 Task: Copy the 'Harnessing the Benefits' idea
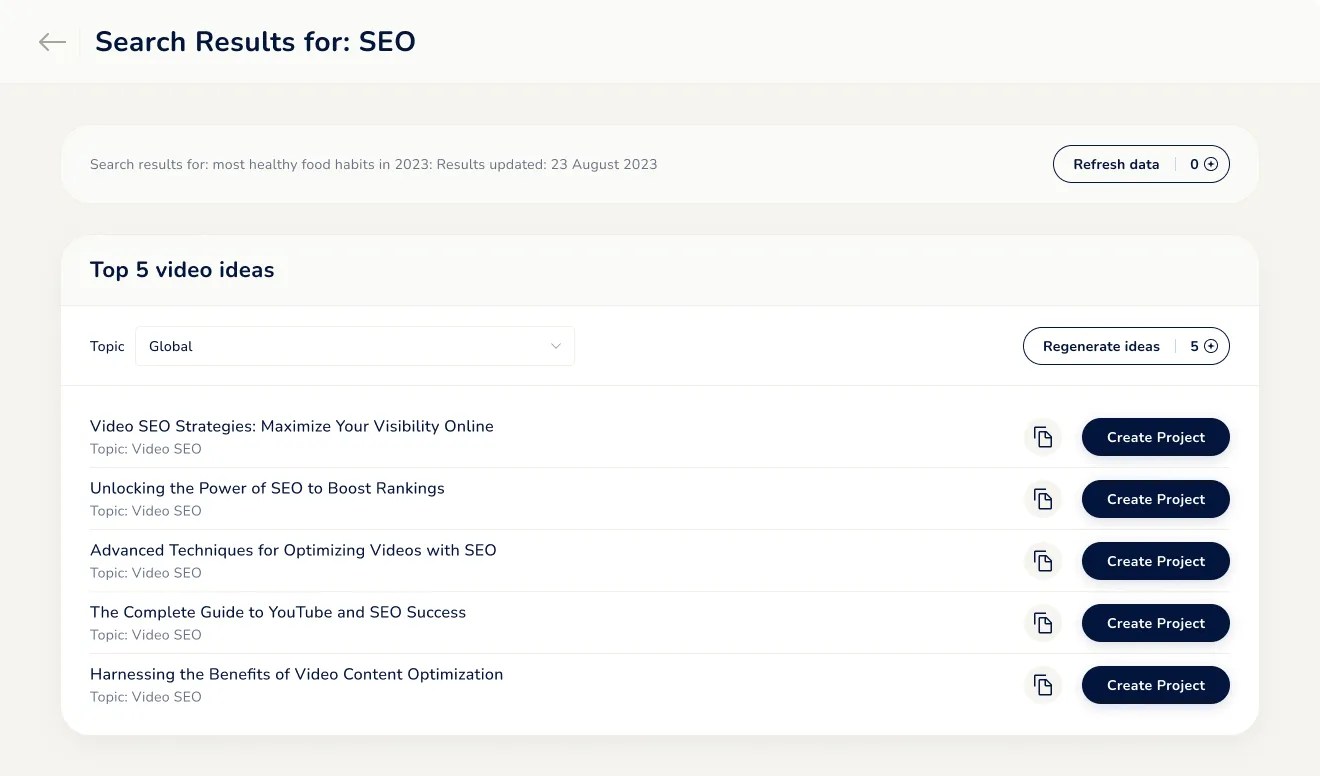pyautogui.click(x=1043, y=685)
